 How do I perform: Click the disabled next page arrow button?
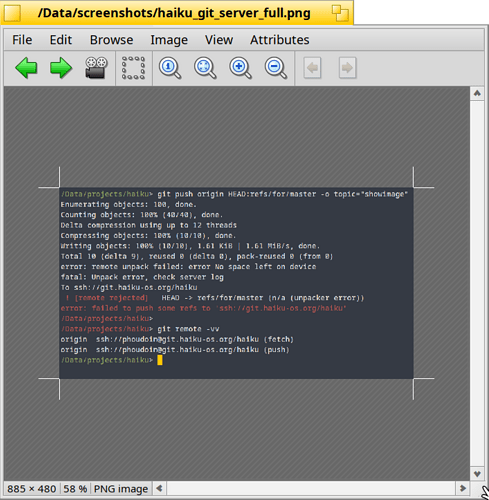(347, 68)
